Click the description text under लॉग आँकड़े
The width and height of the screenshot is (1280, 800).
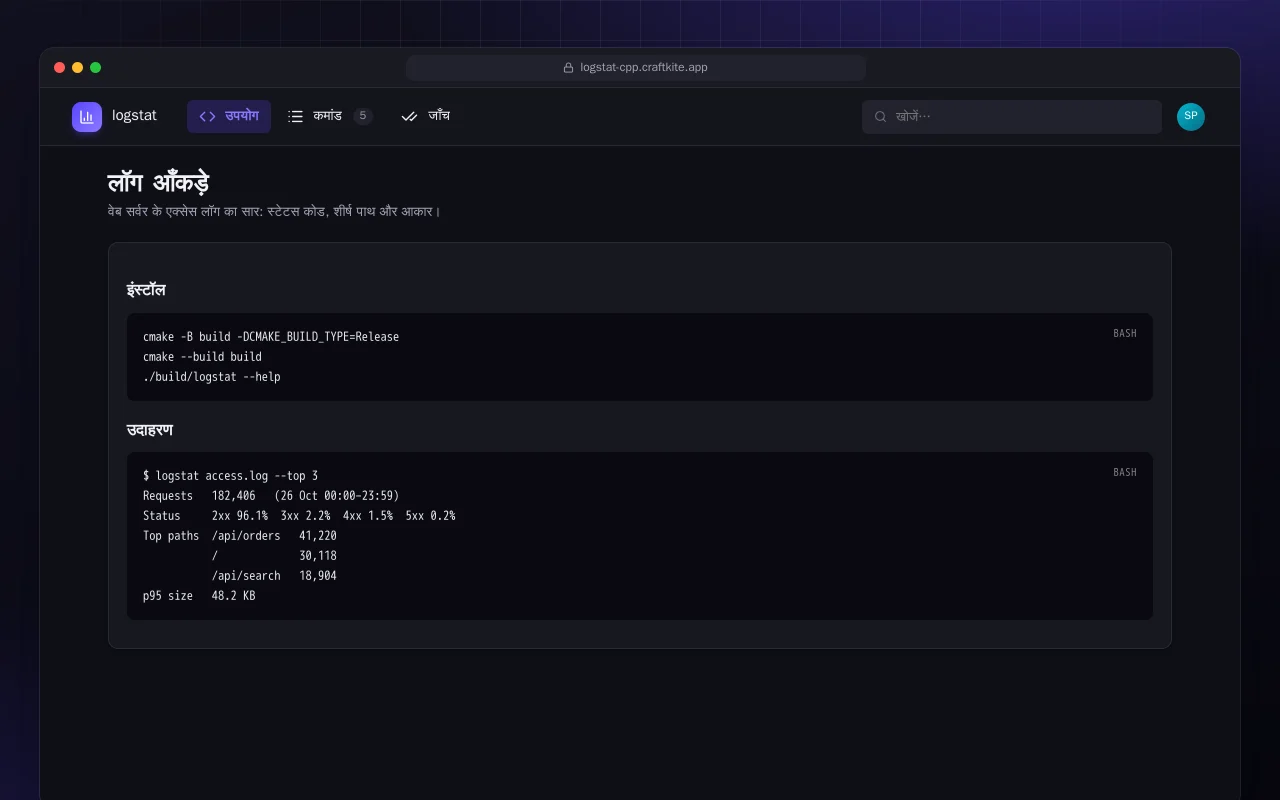pos(274,212)
